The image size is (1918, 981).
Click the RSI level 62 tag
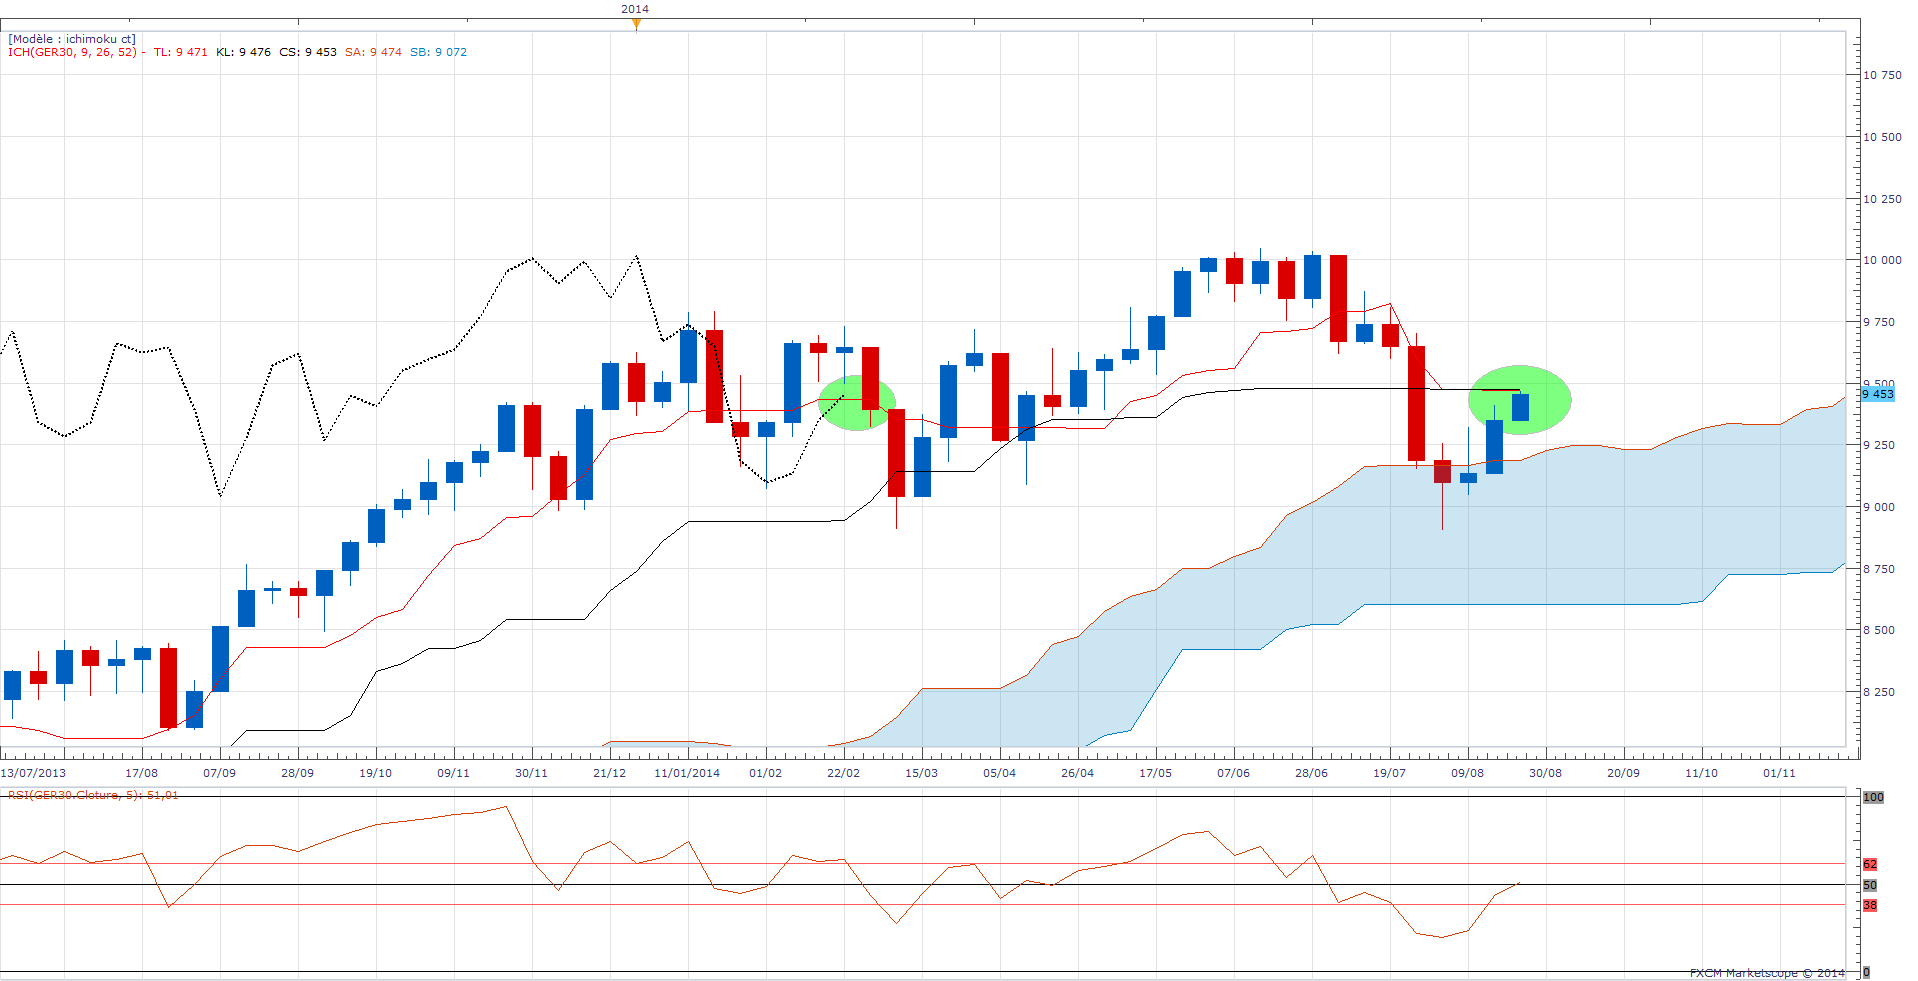[x=1869, y=864]
